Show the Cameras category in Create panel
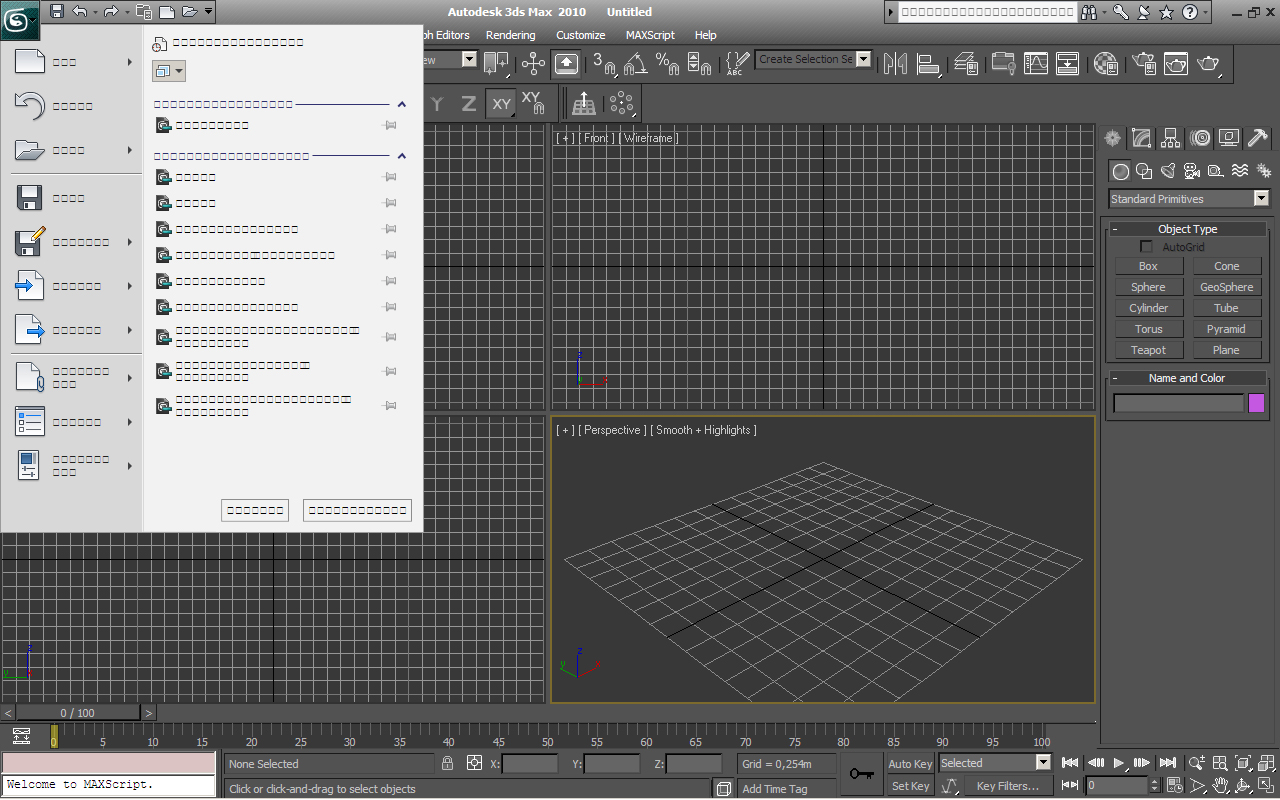Screen dimensions: 1280x800 click(x=1192, y=171)
